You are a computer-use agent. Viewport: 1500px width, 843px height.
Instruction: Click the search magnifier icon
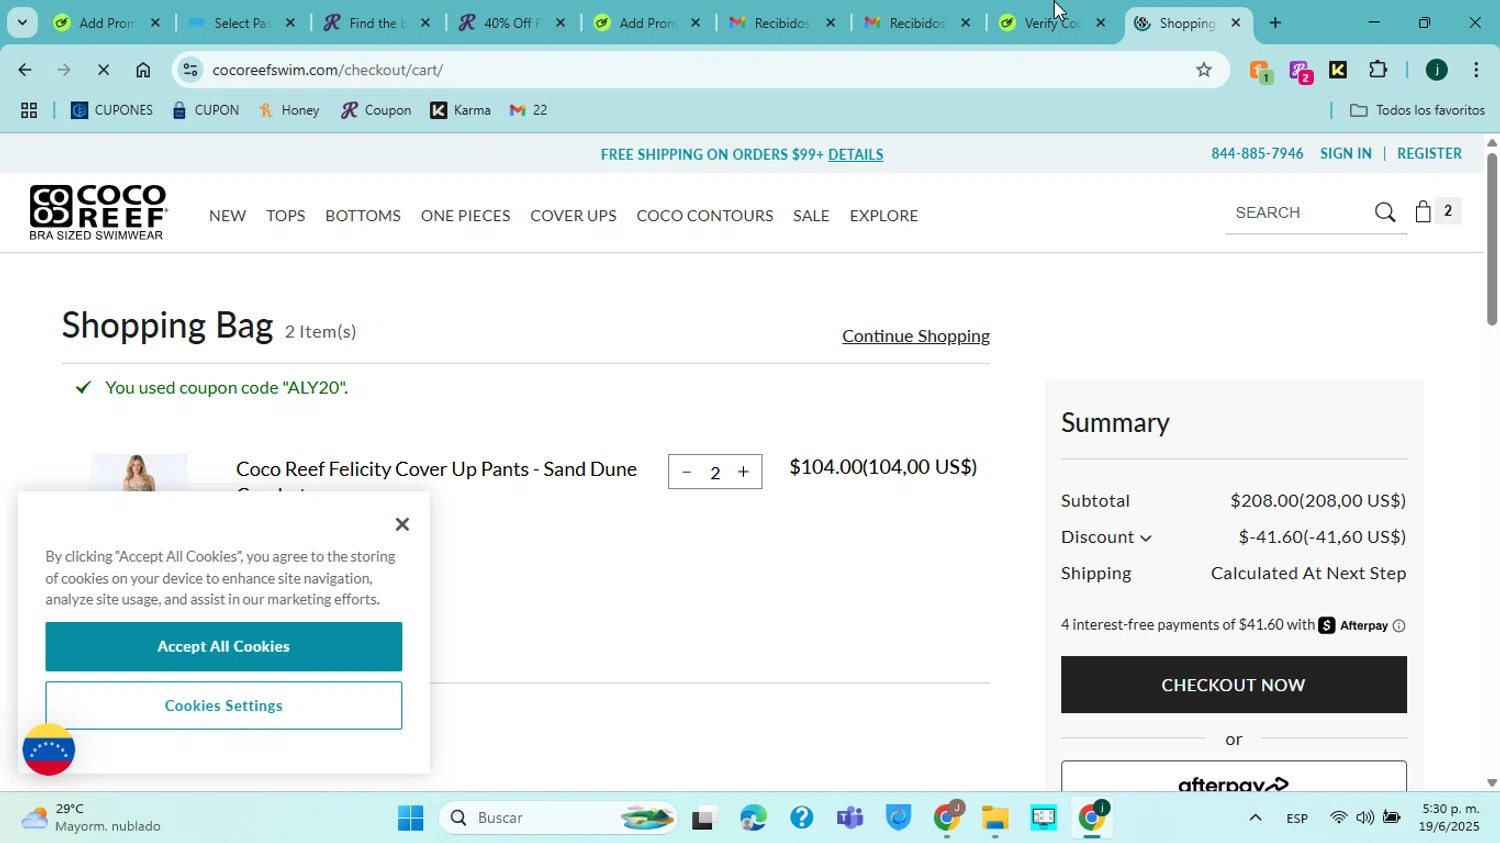point(1385,212)
